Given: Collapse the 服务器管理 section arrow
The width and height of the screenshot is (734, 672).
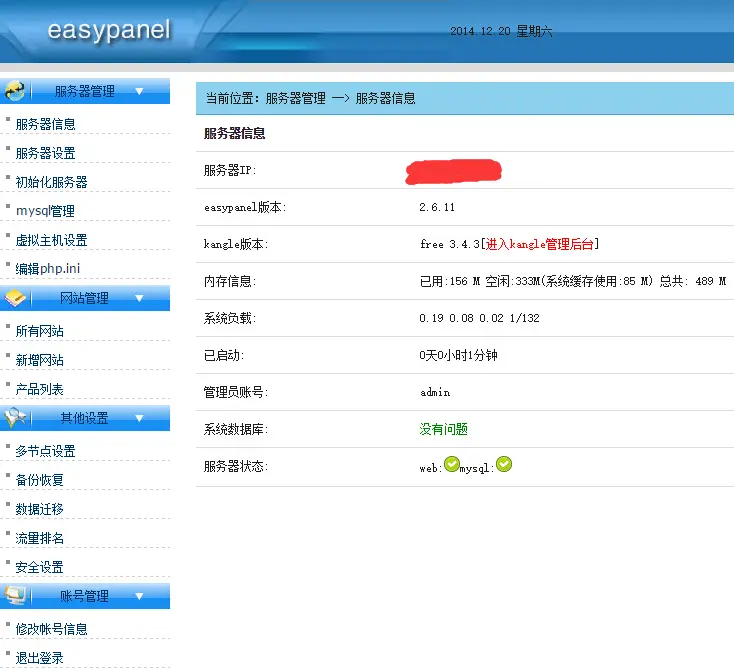Looking at the screenshot, I should pos(139,91).
